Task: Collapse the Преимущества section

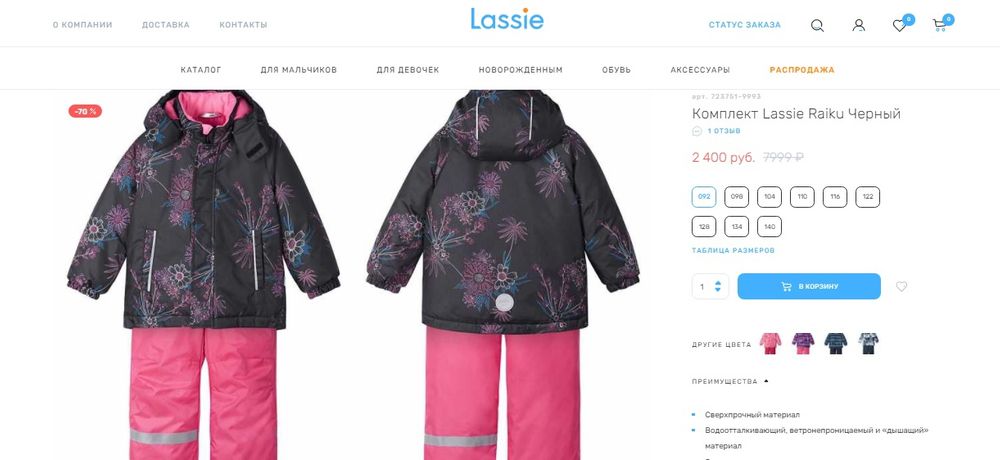Action: pyautogui.click(x=730, y=382)
